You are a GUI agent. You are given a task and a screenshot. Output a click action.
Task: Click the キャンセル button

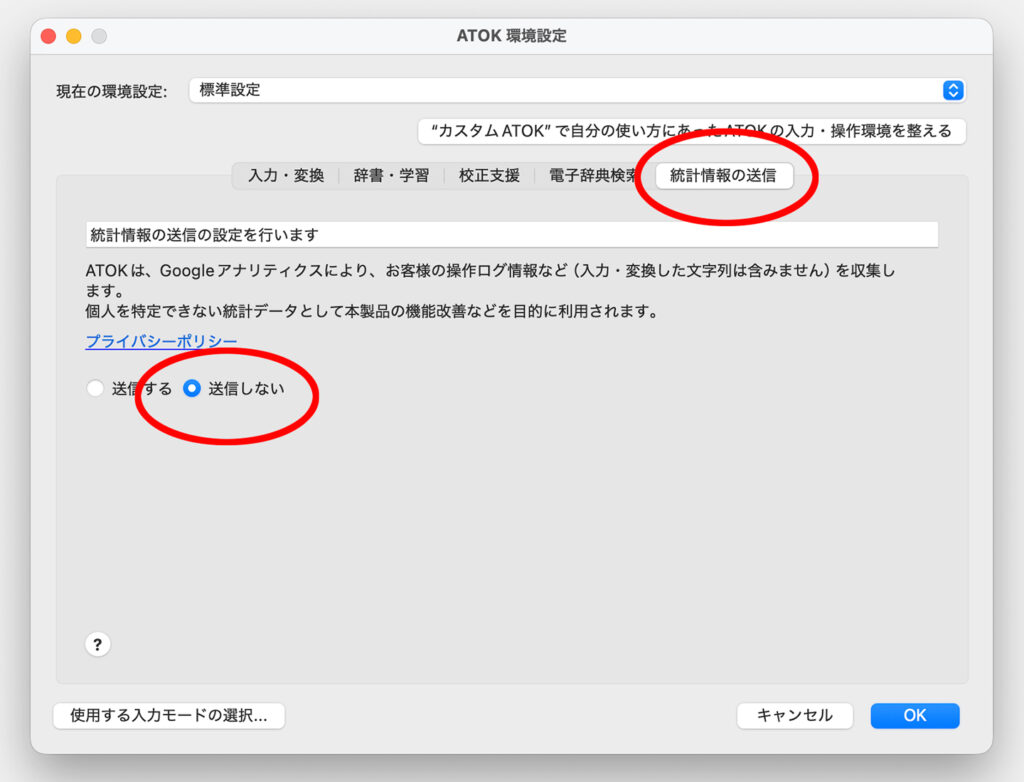[795, 715]
